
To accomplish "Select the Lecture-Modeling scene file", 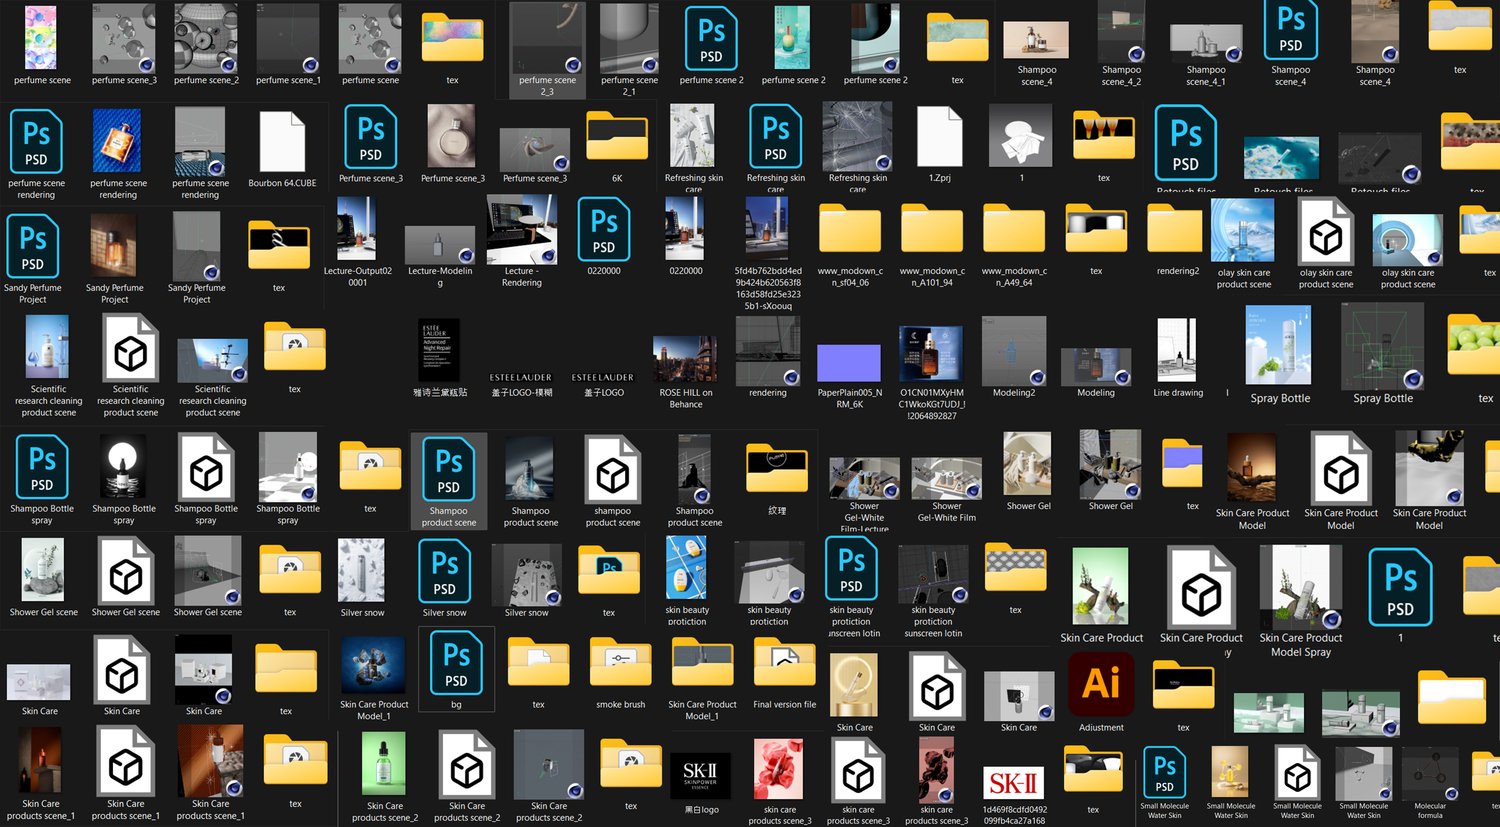I will (439, 245).
